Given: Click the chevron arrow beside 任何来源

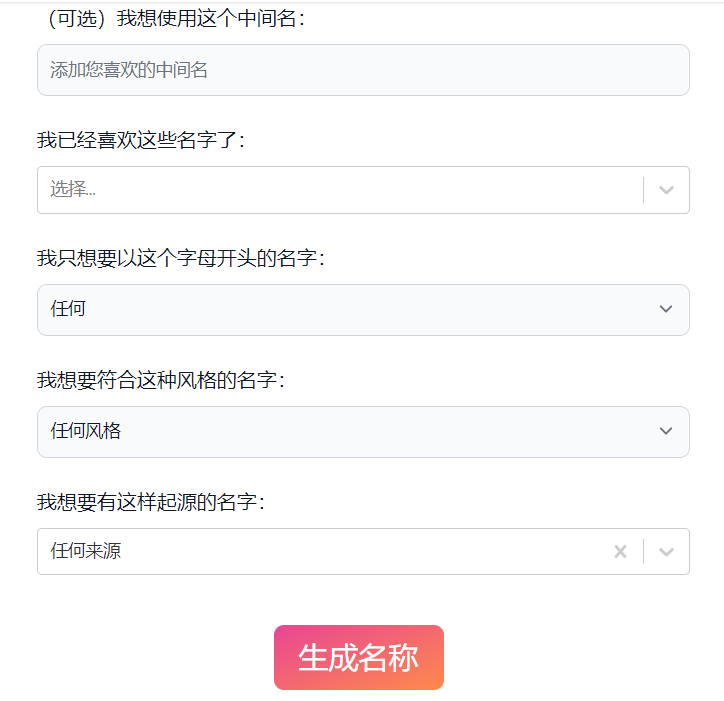Looking at the screenshot, I should coord(667,552).
